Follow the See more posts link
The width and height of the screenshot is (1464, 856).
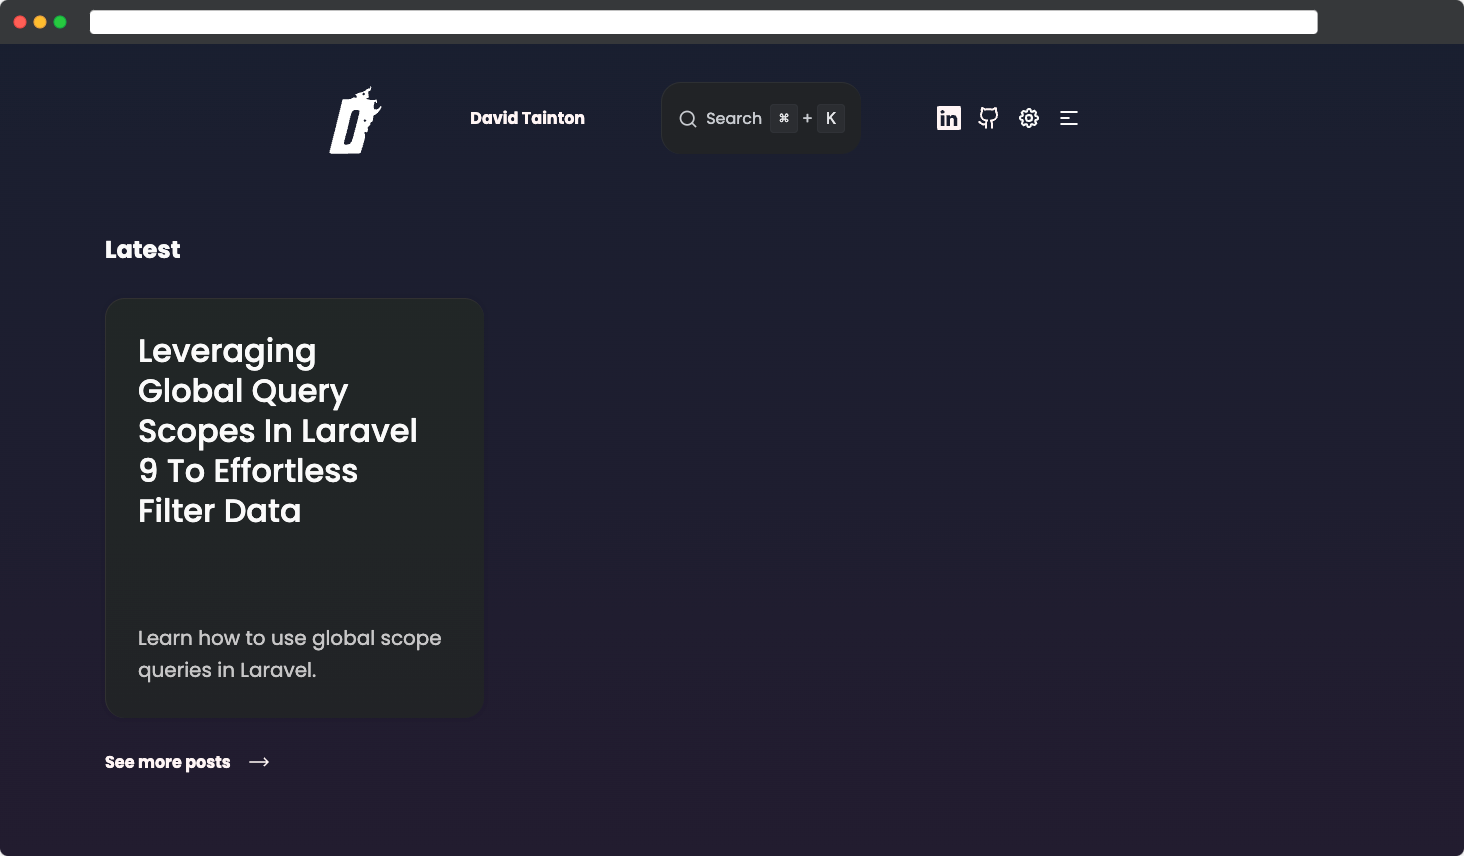pyautogui.click(x=167, y=762)
